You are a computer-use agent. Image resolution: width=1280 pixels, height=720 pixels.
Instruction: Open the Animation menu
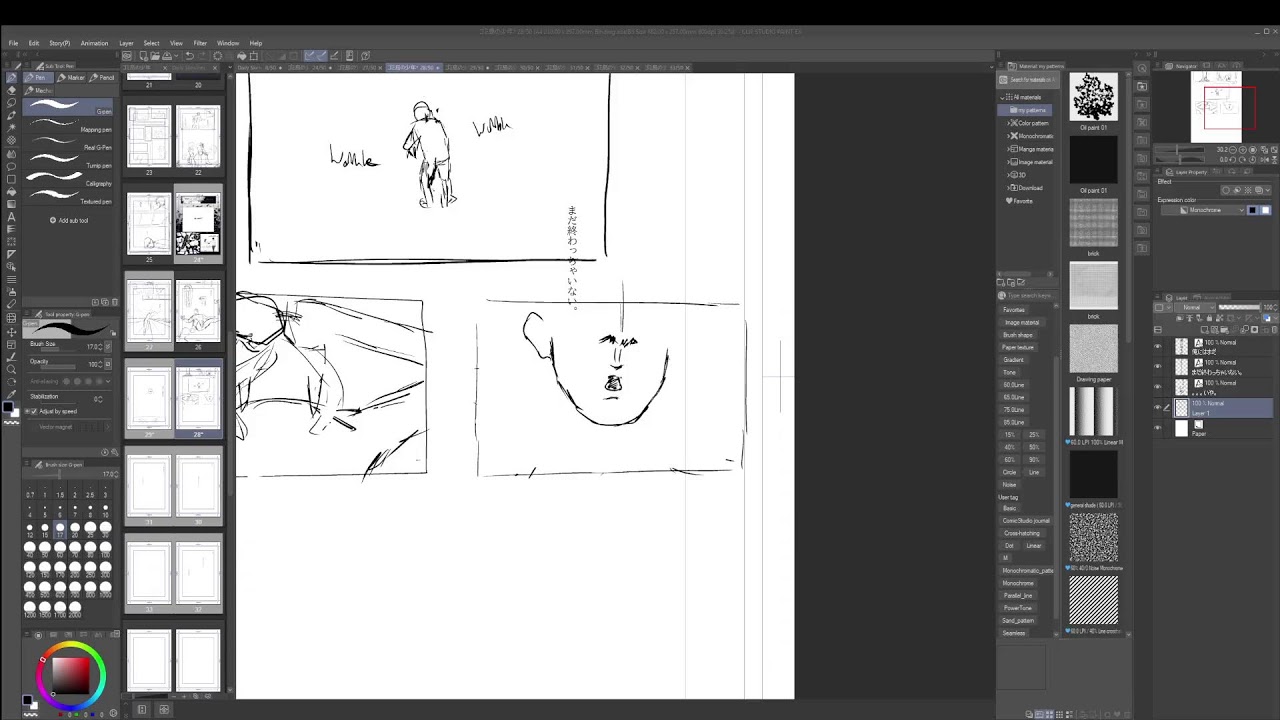[94, 43]
